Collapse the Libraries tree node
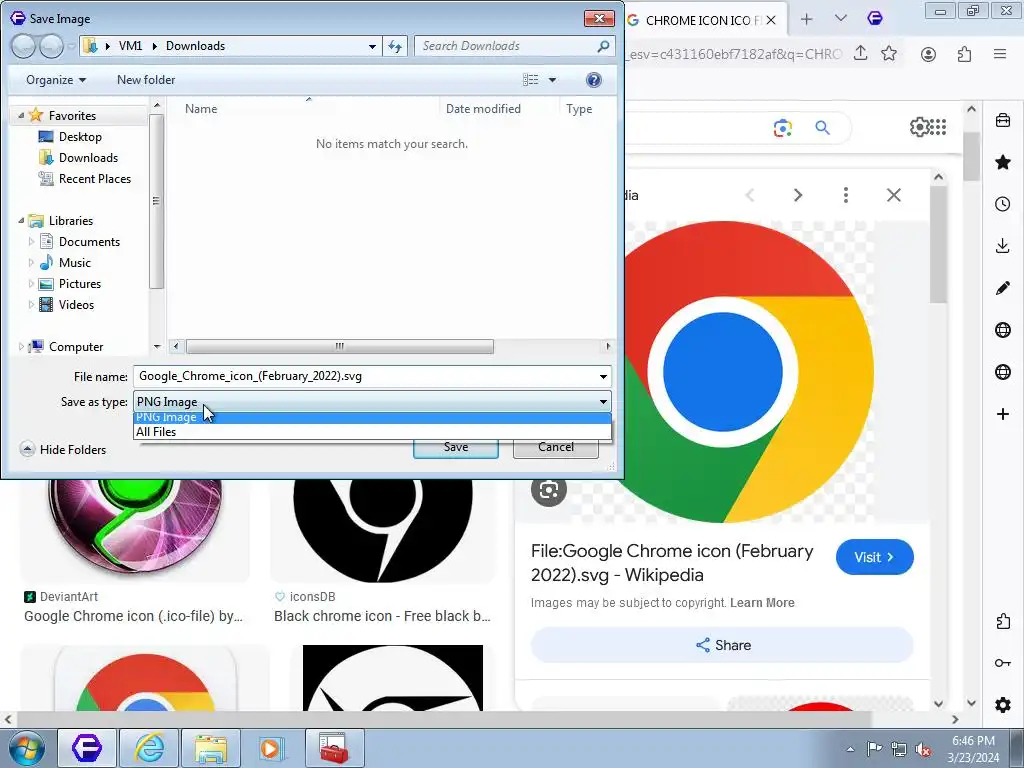Screen dimensions: 1024x768 point(21,221)
